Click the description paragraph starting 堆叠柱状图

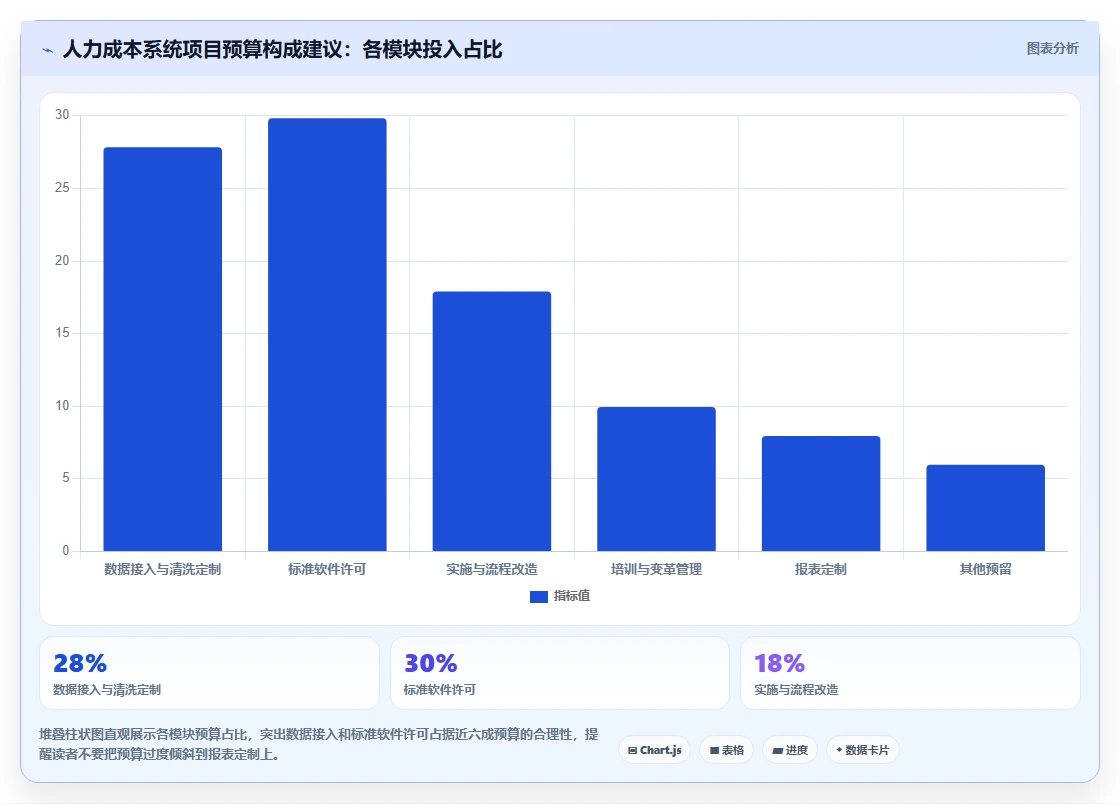(319, 744)
